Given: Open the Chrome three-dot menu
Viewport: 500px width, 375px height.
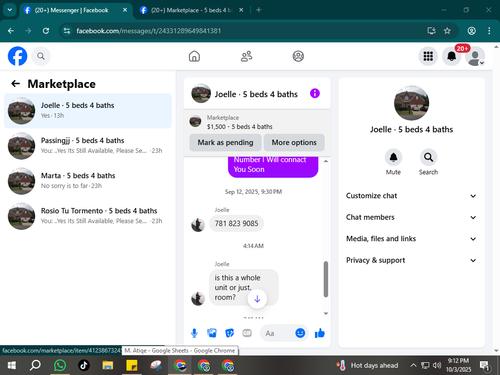Looking at the screenshot, I should tap(489, 31).
